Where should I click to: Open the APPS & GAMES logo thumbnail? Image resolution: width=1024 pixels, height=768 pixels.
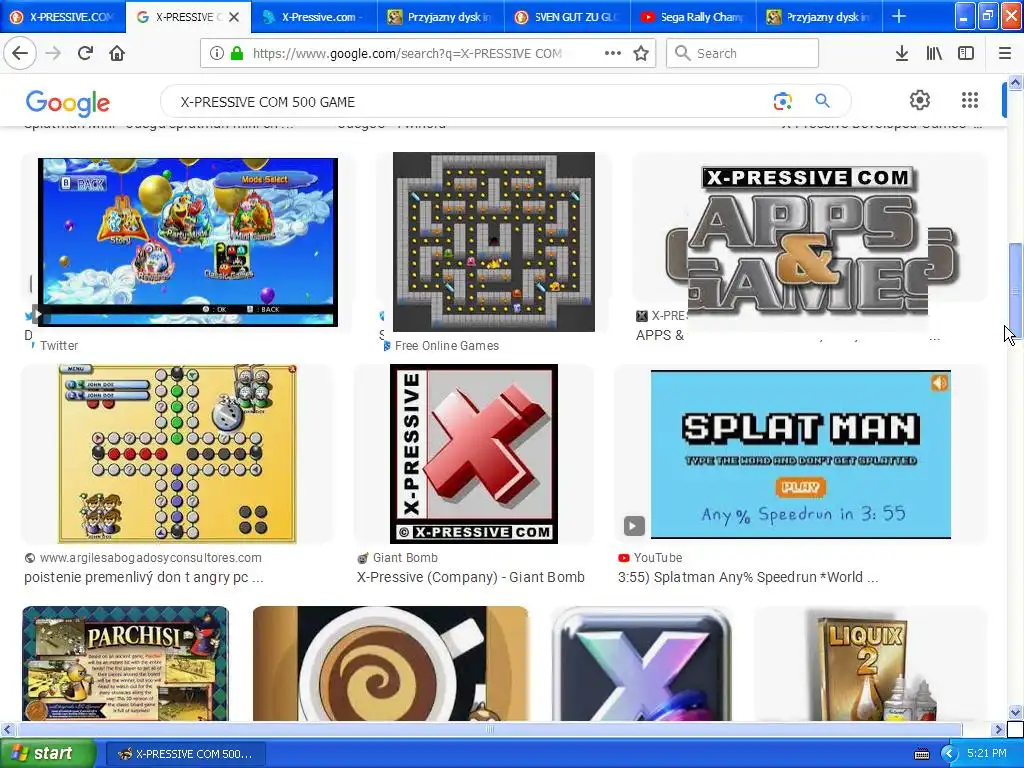click(x=810, y=243)
